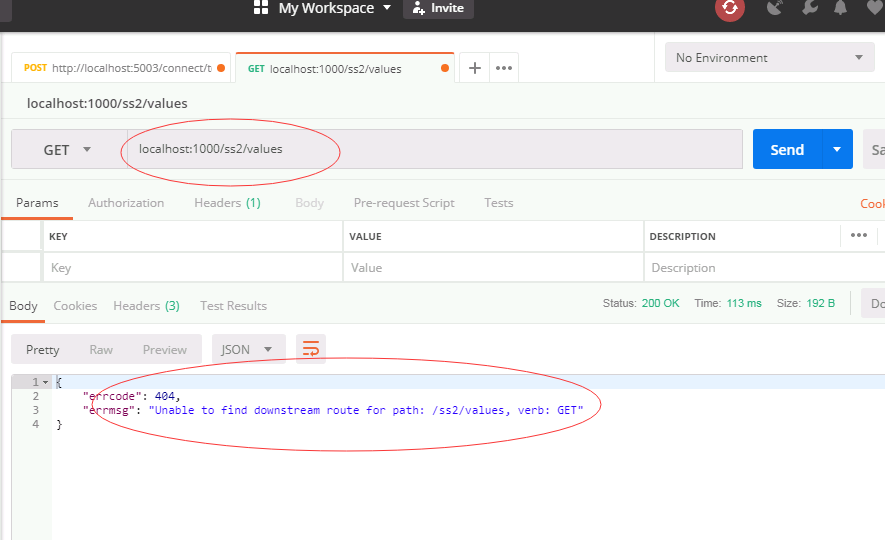Open the Authorization tab

(126, 203)
